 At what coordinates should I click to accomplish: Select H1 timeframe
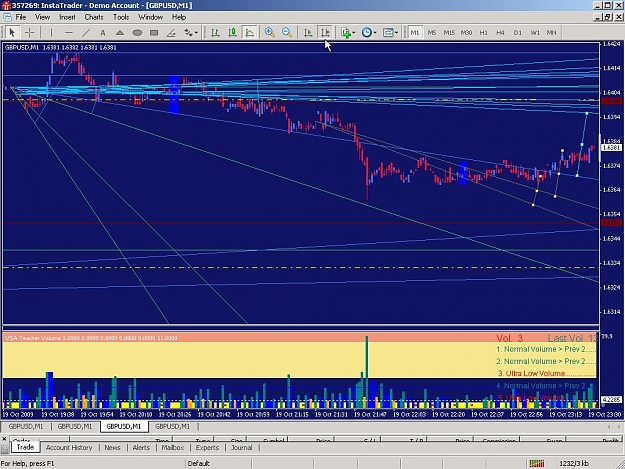point(483,33)
